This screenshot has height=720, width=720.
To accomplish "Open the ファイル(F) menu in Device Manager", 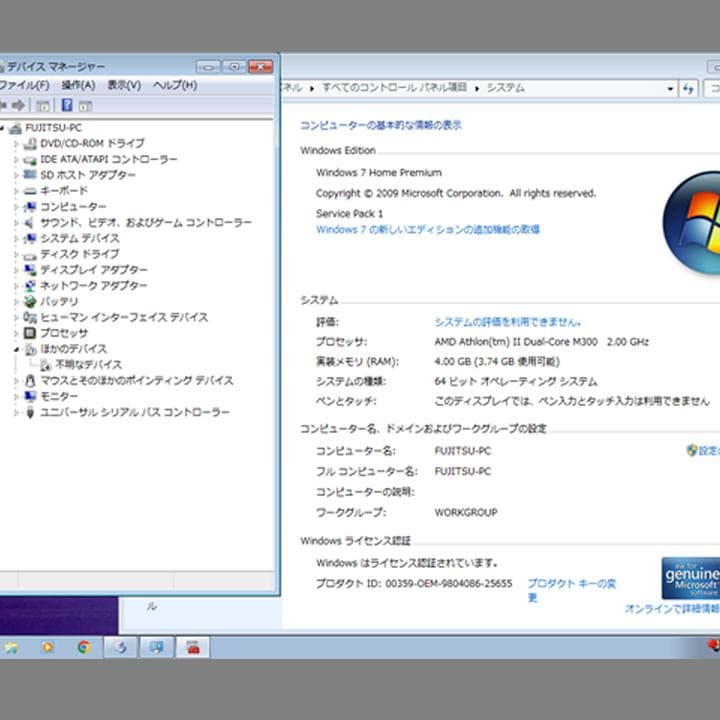I will coord(24,85).
